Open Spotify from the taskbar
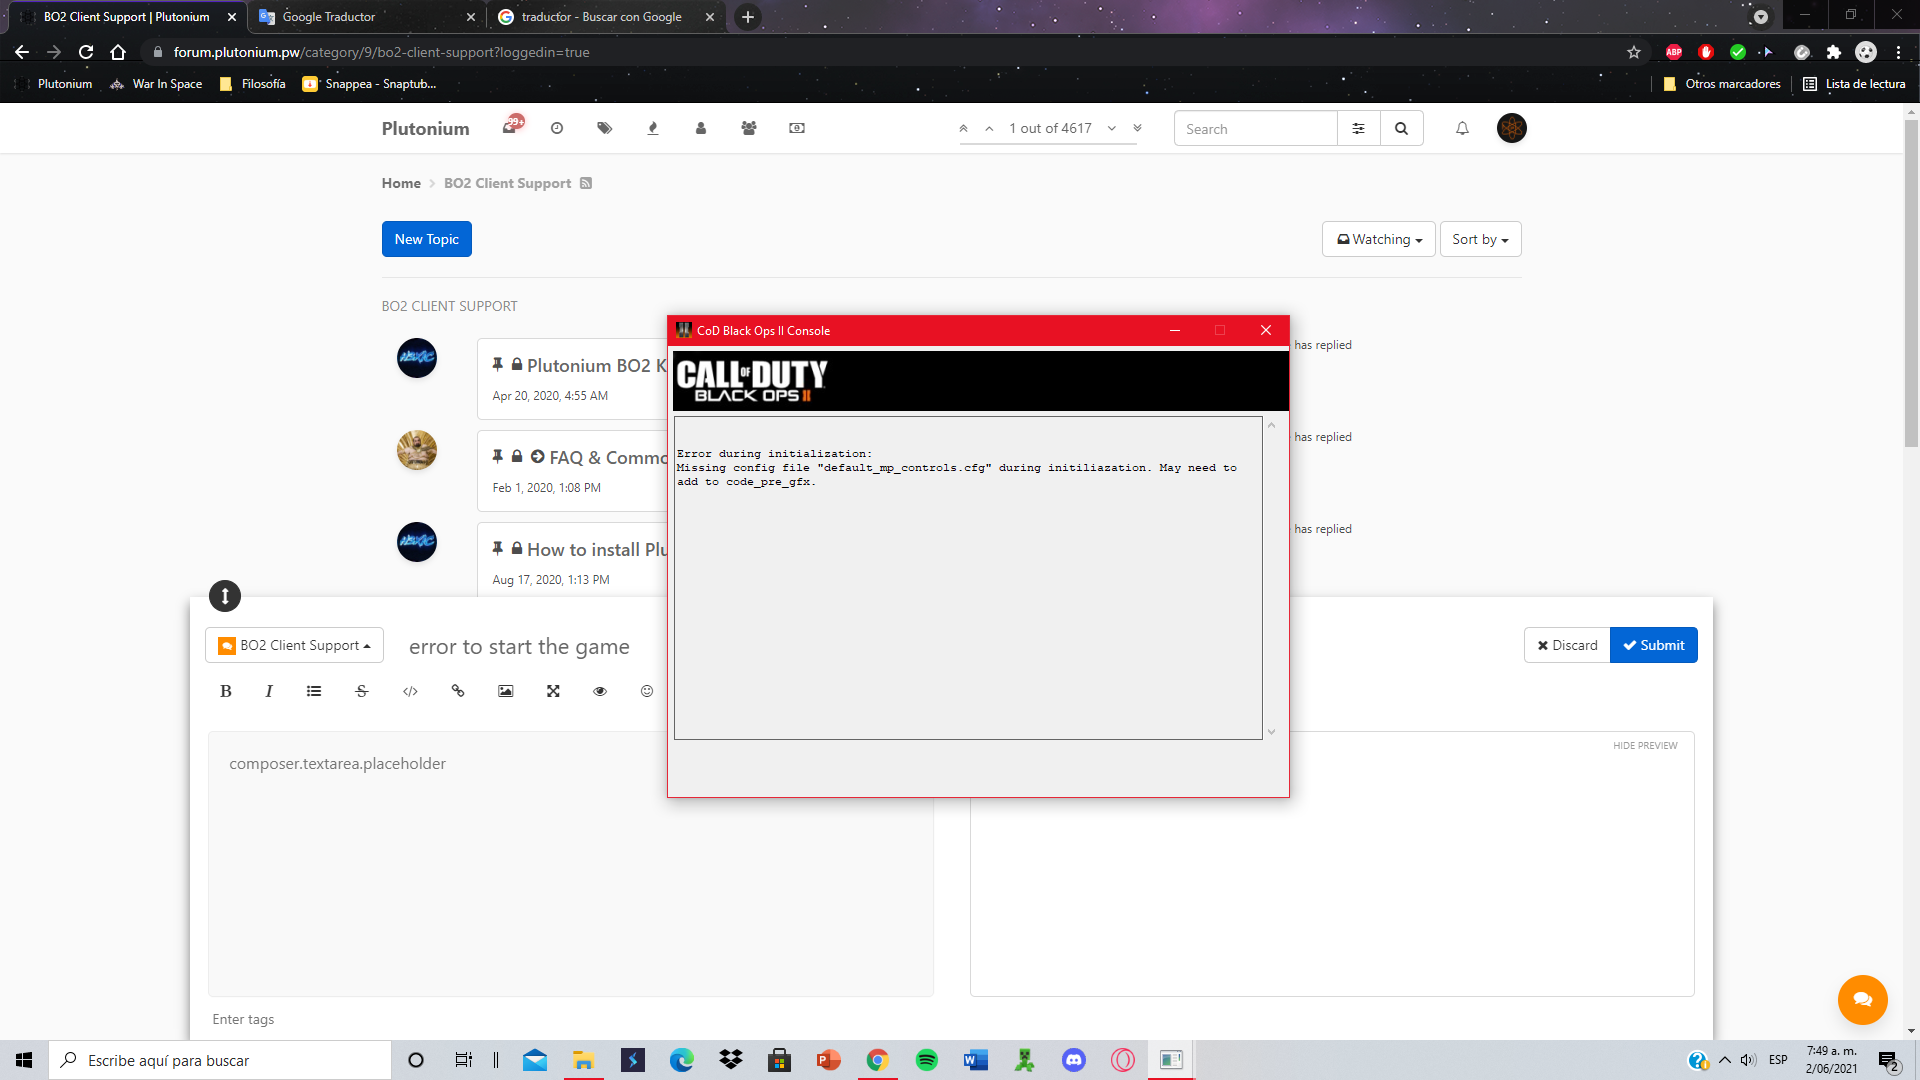The width and height of the screenshot is (1920, 1080). click(x=926, y=1060)
